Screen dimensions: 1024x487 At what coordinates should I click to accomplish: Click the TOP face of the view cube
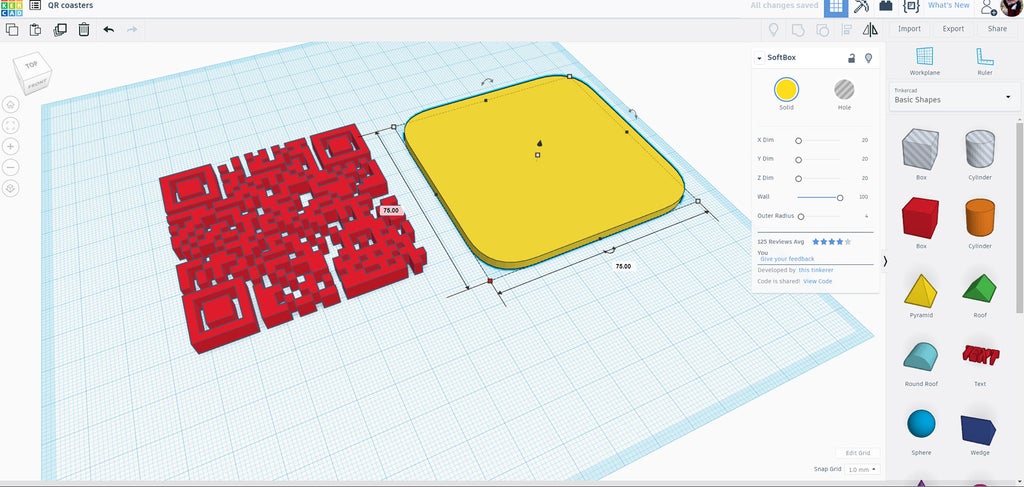[x=32, y=65]
